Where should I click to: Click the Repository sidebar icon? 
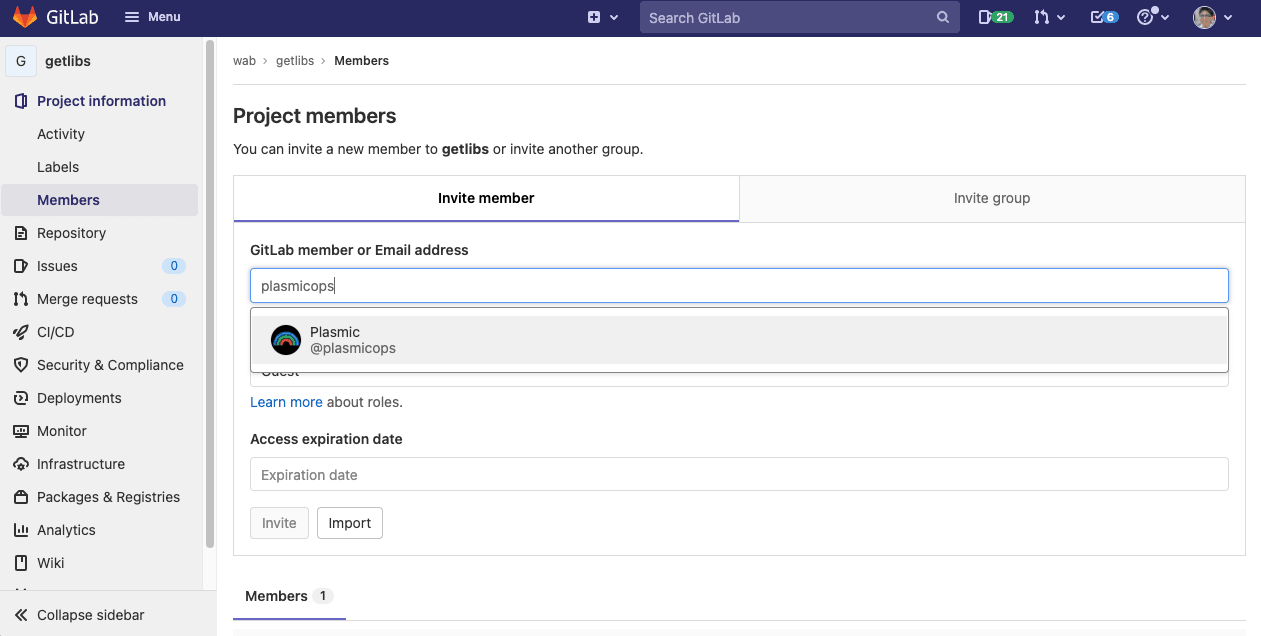[x=21, y=233]
